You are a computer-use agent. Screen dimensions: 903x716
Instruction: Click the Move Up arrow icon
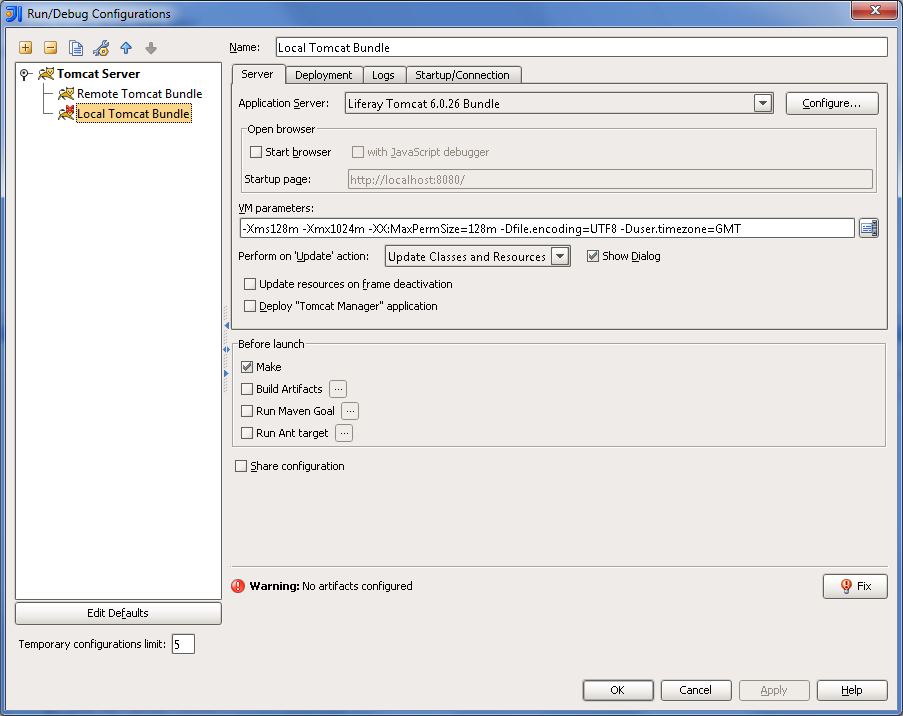click(x=126, y=48)
